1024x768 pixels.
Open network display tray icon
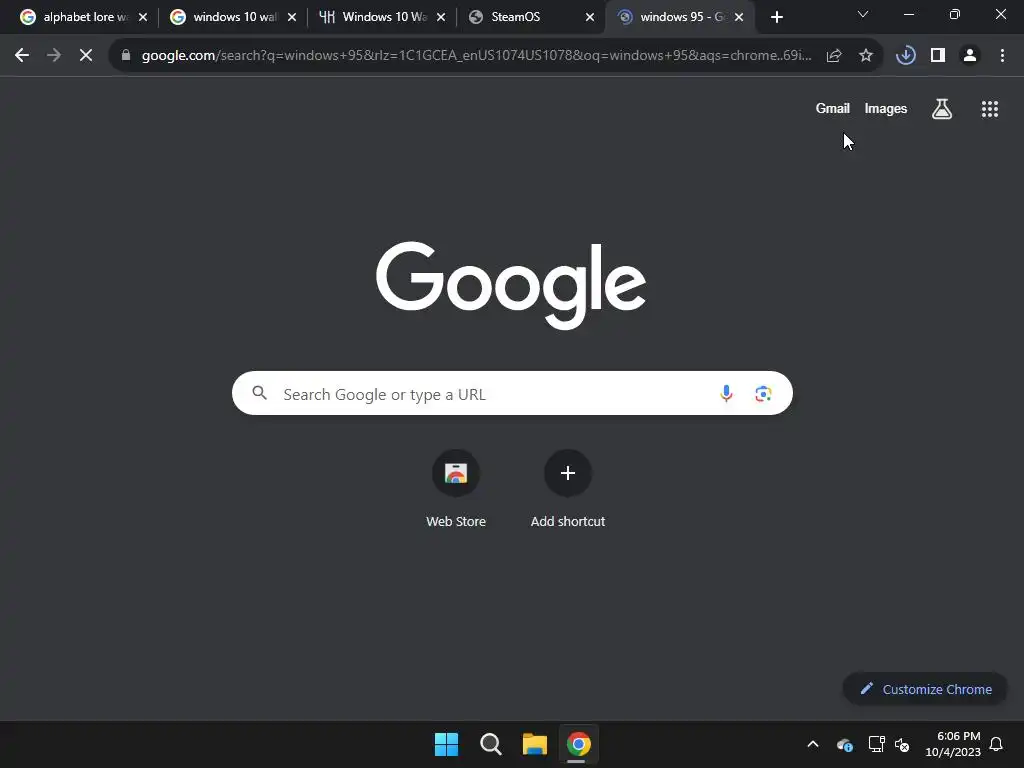876,744
